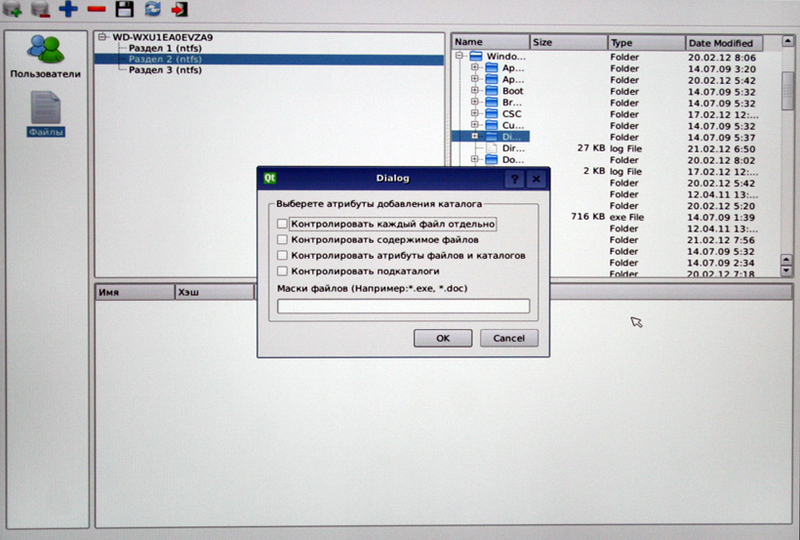Click the date 20.02.12 5:20
The height and width of the screenshot is (540, 800).
pos(721,206)
